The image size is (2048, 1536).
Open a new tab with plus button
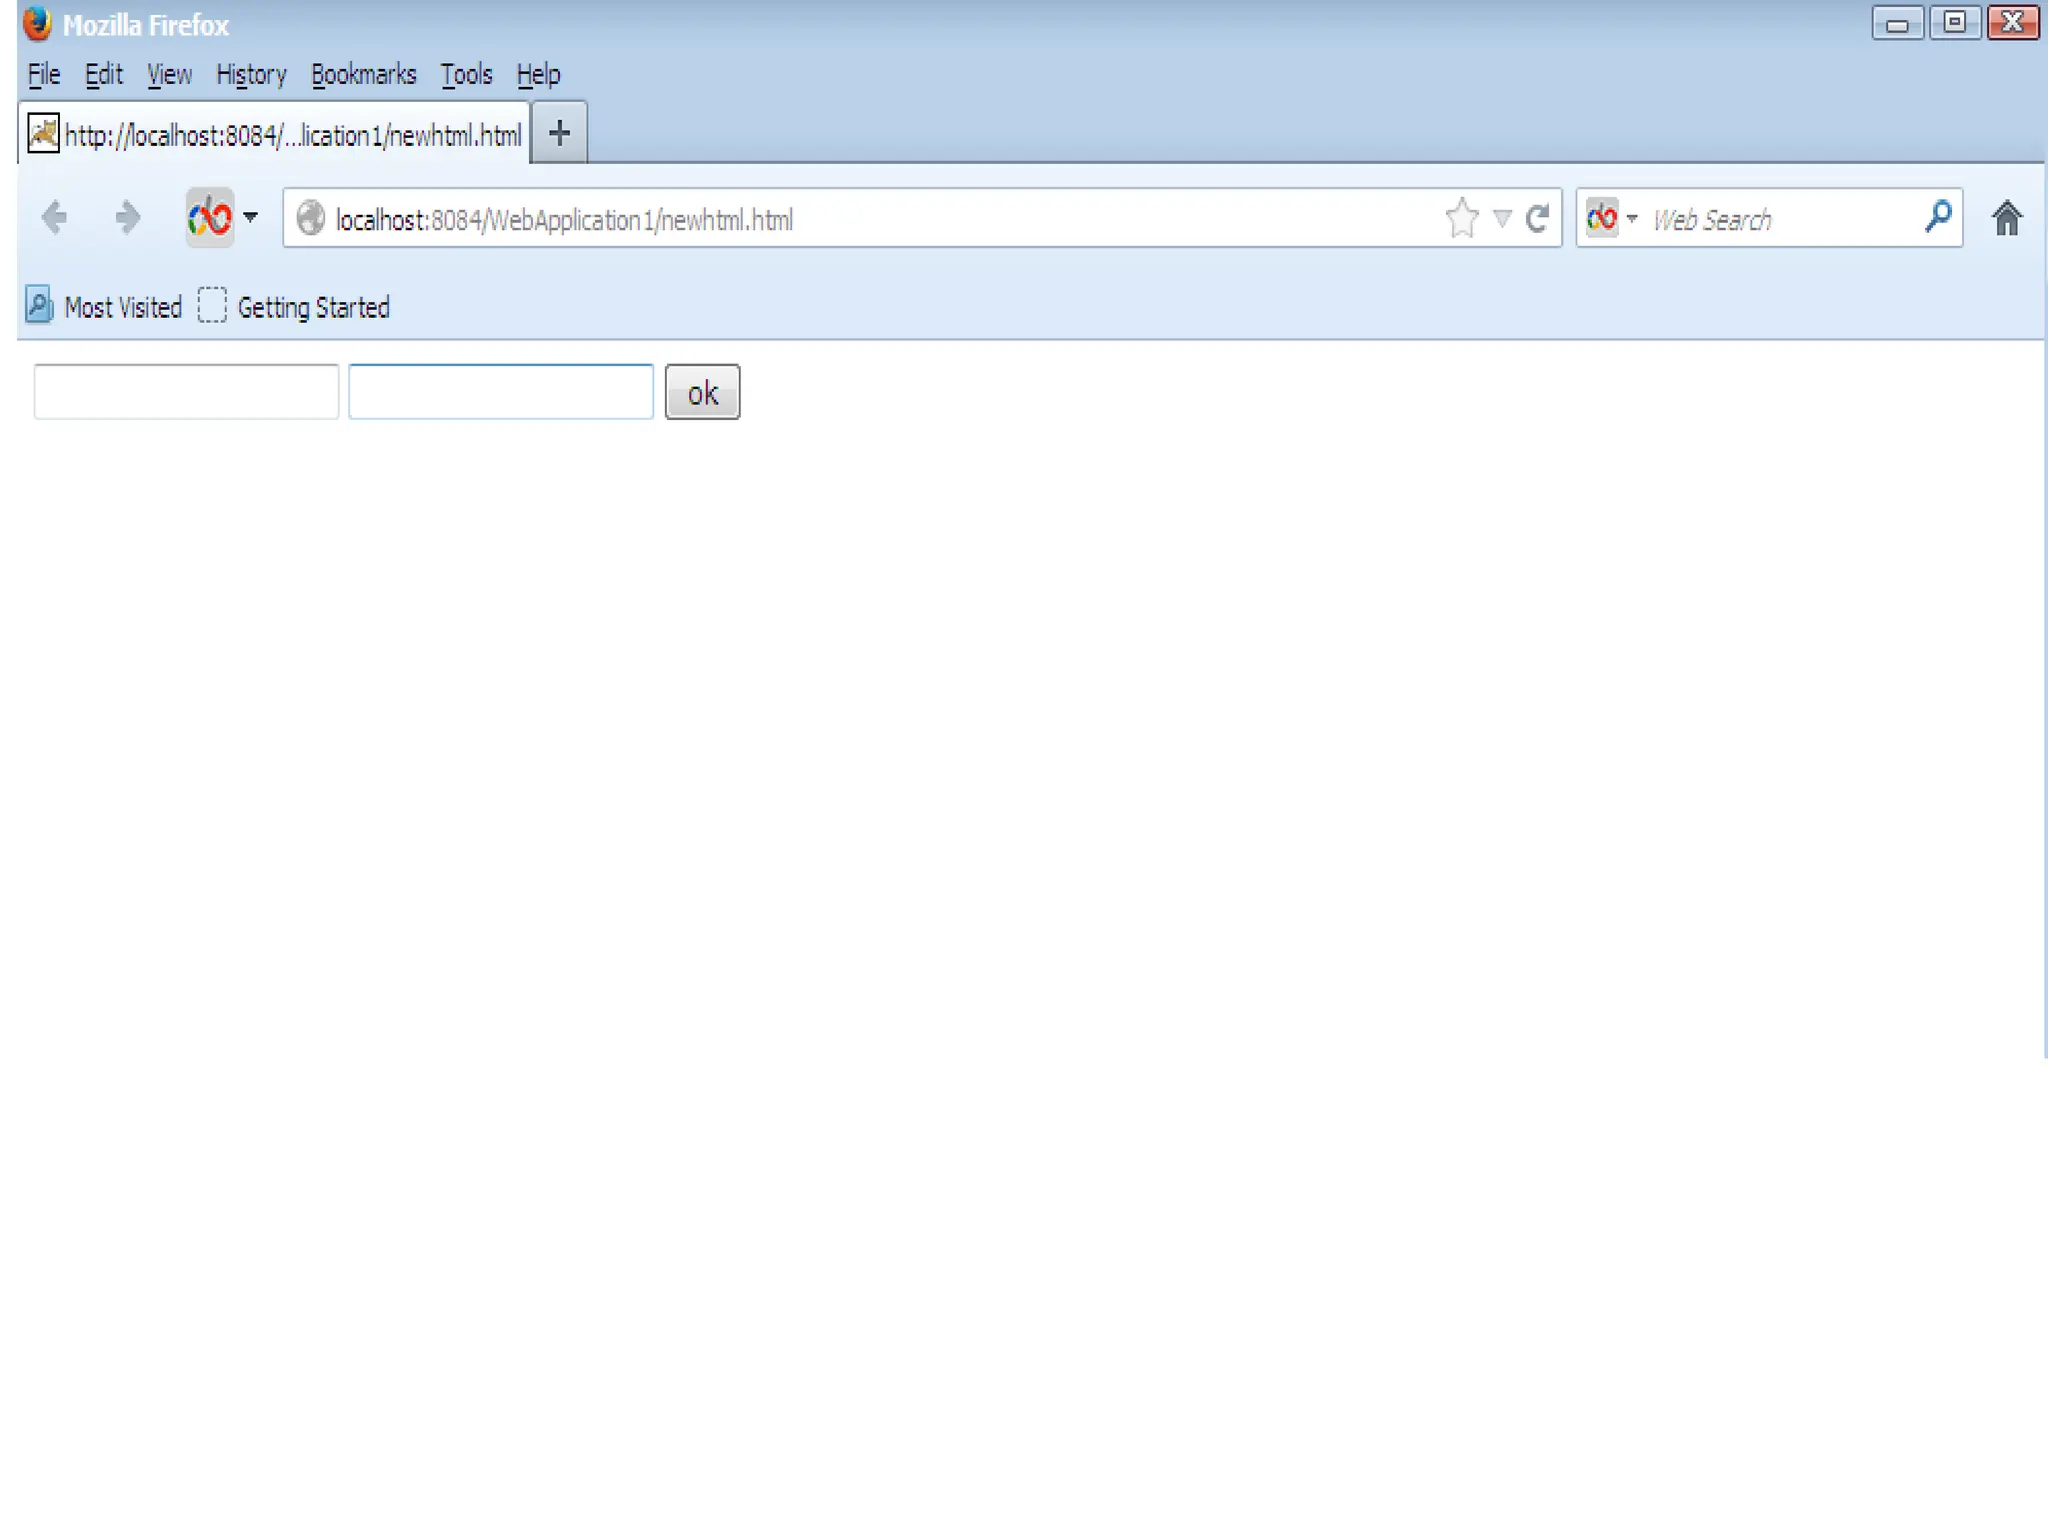click(559, 133)
